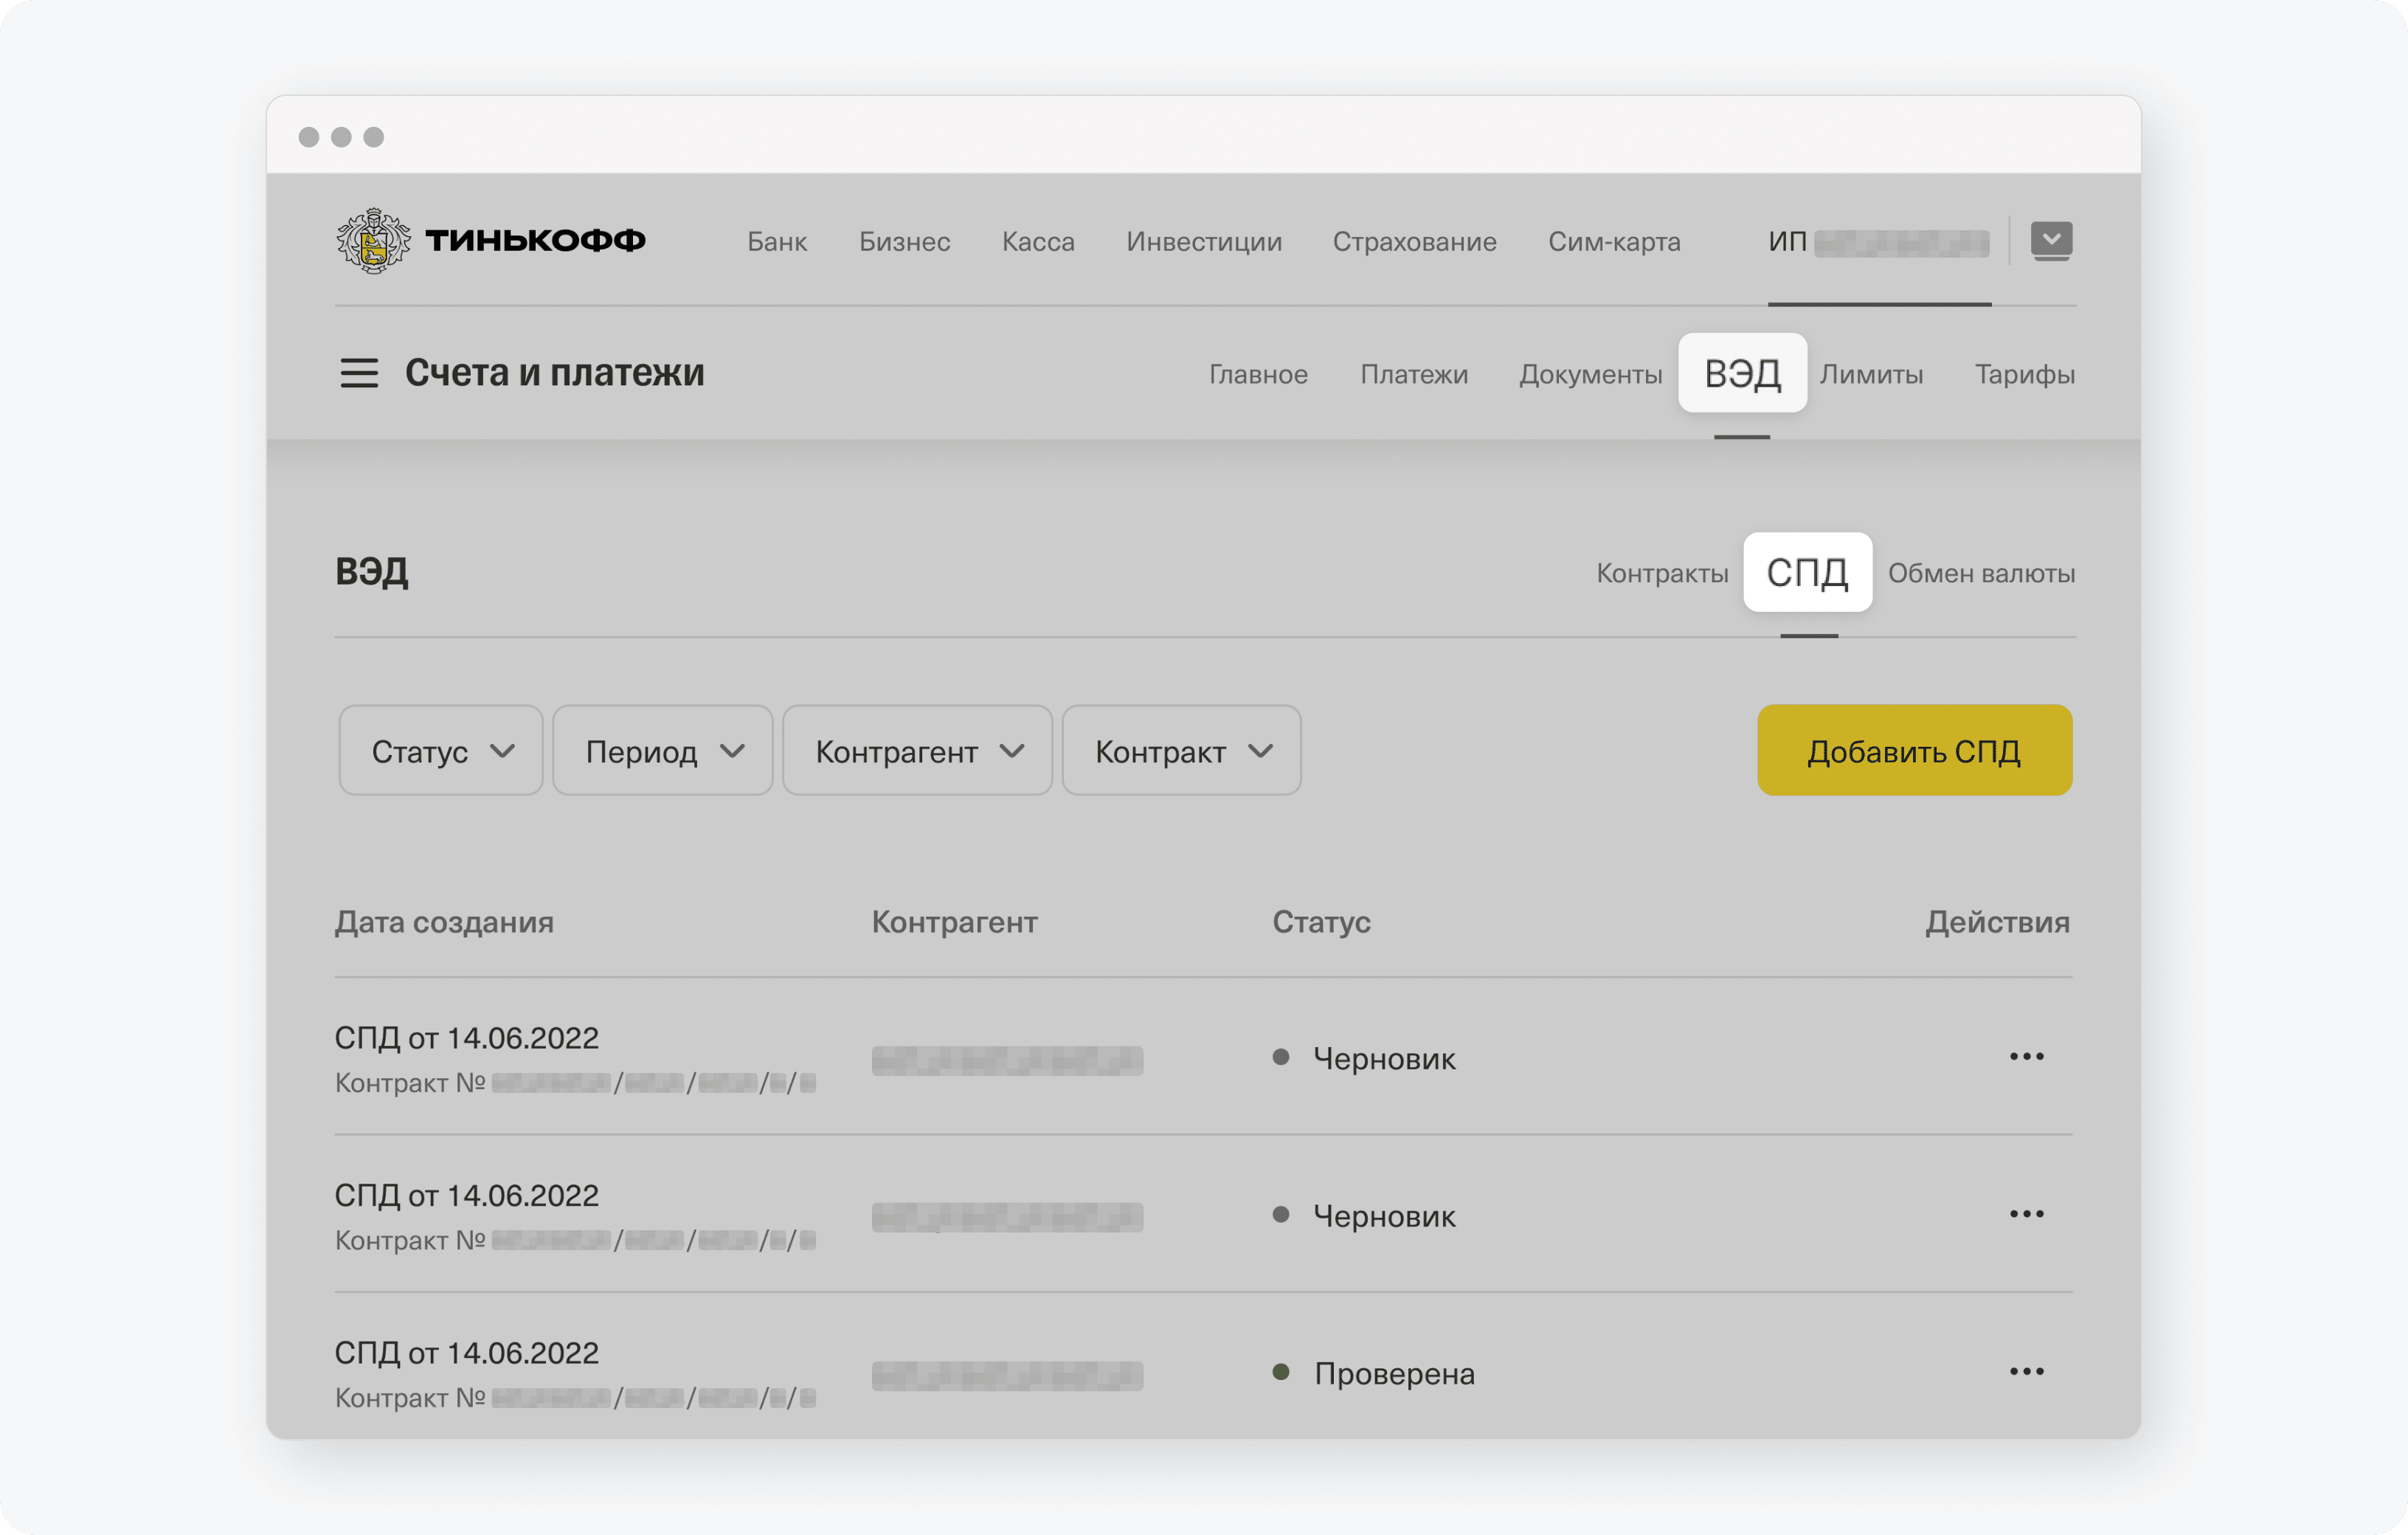Click the second row's Черновик status
This screenshot has height=1535, width=2408.
[1384, 1216]
